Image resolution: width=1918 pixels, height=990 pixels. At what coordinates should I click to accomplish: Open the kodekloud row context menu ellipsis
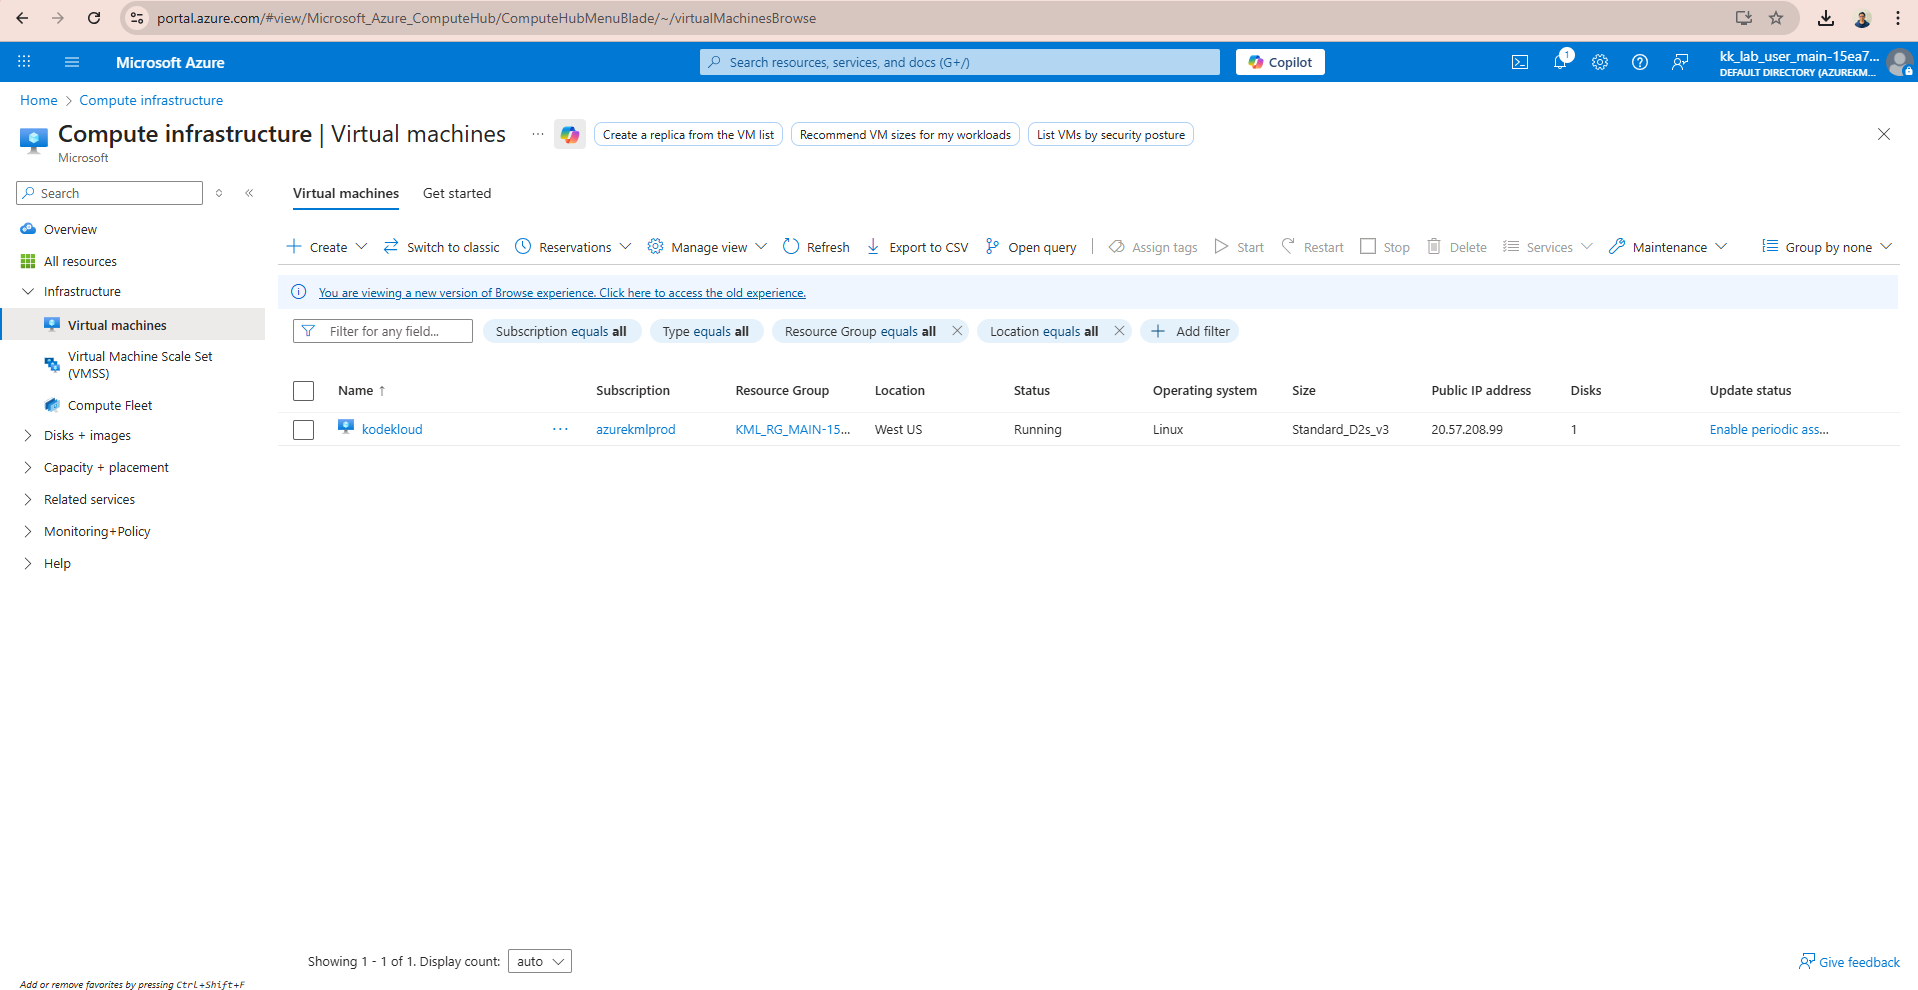coord(560,429)
